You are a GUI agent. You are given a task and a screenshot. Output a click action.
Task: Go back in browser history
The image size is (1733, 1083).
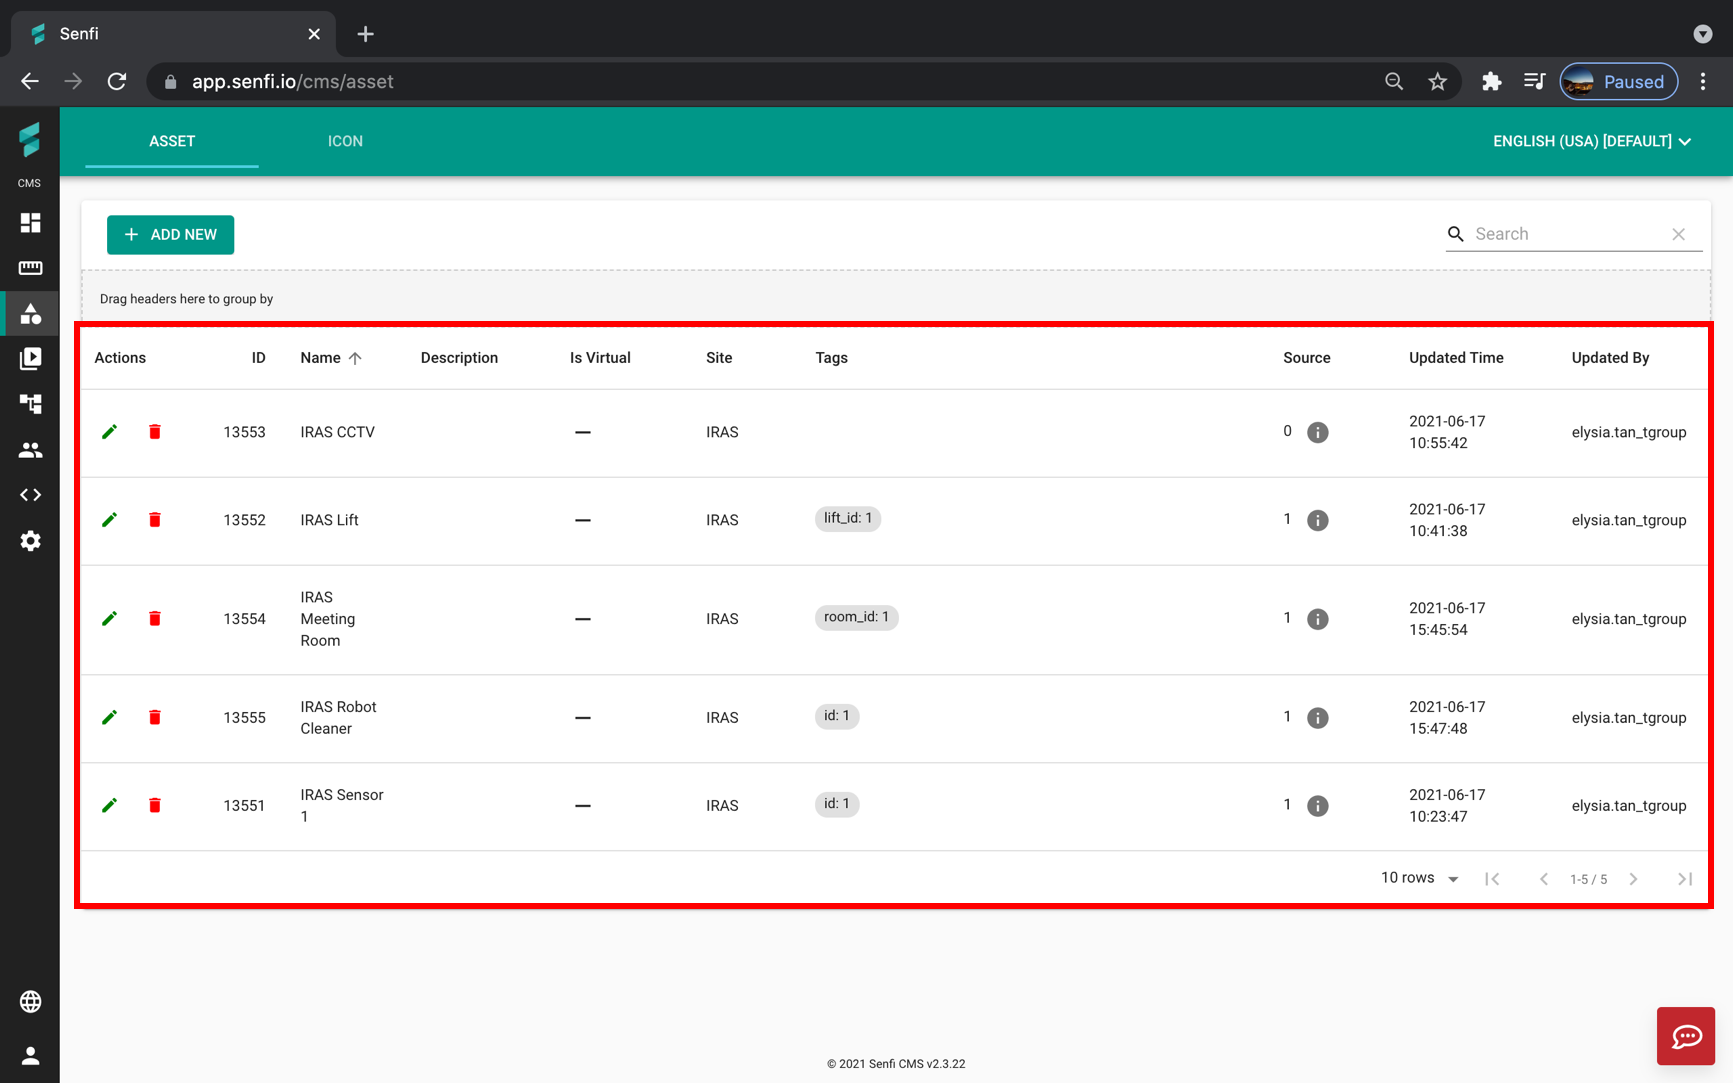pyautogui.click(x=30, y=82)
